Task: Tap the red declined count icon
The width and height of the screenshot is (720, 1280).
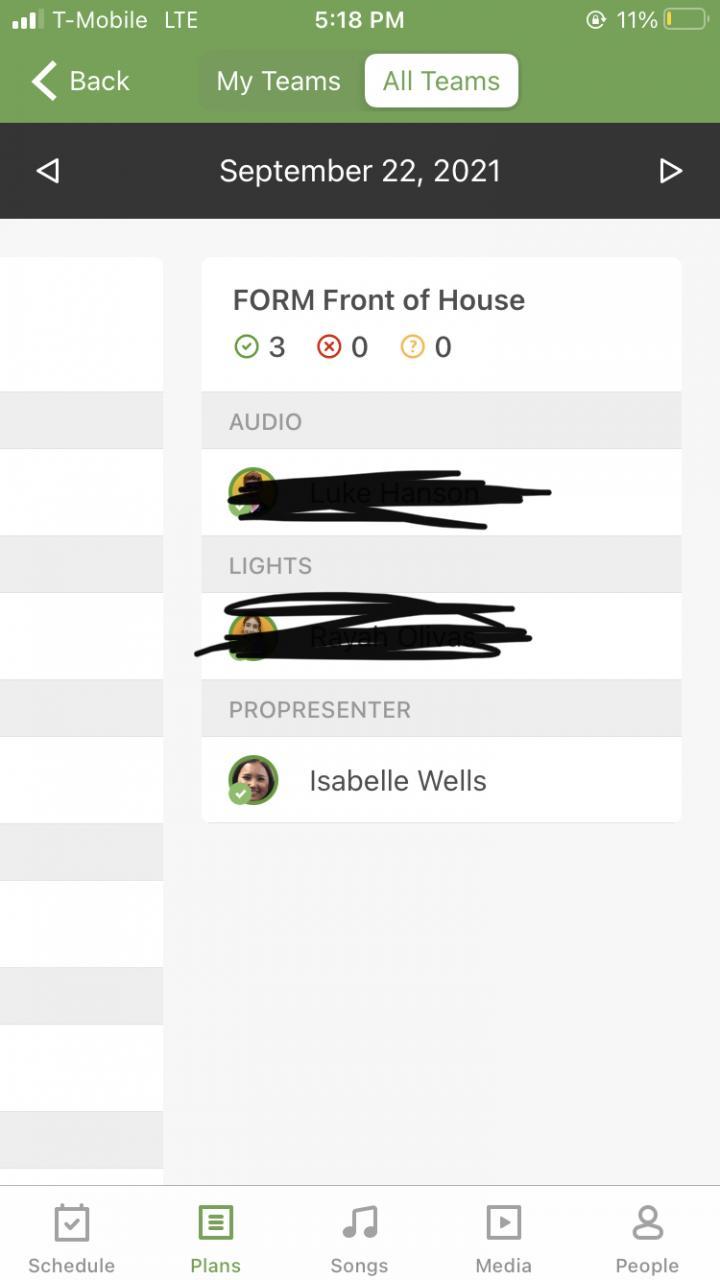Action: coord(329,347)
